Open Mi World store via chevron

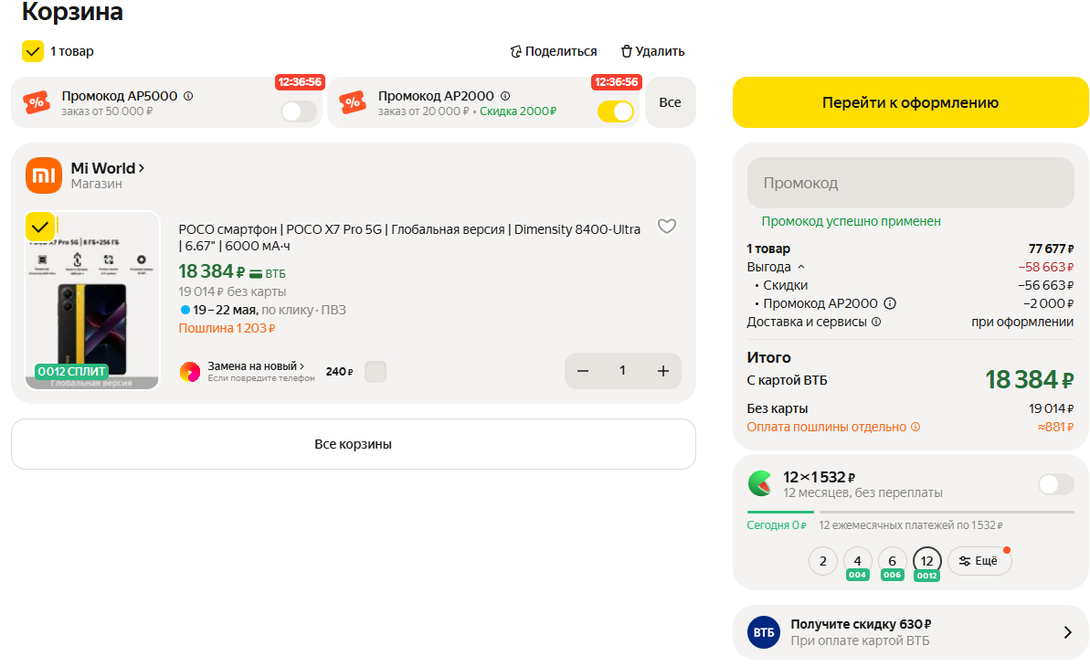coord(141,168)
